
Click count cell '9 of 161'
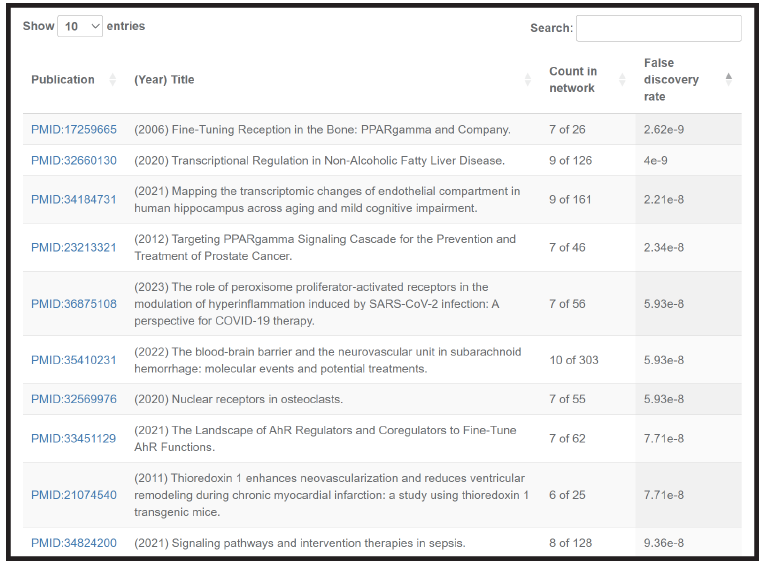click(570, 199)
